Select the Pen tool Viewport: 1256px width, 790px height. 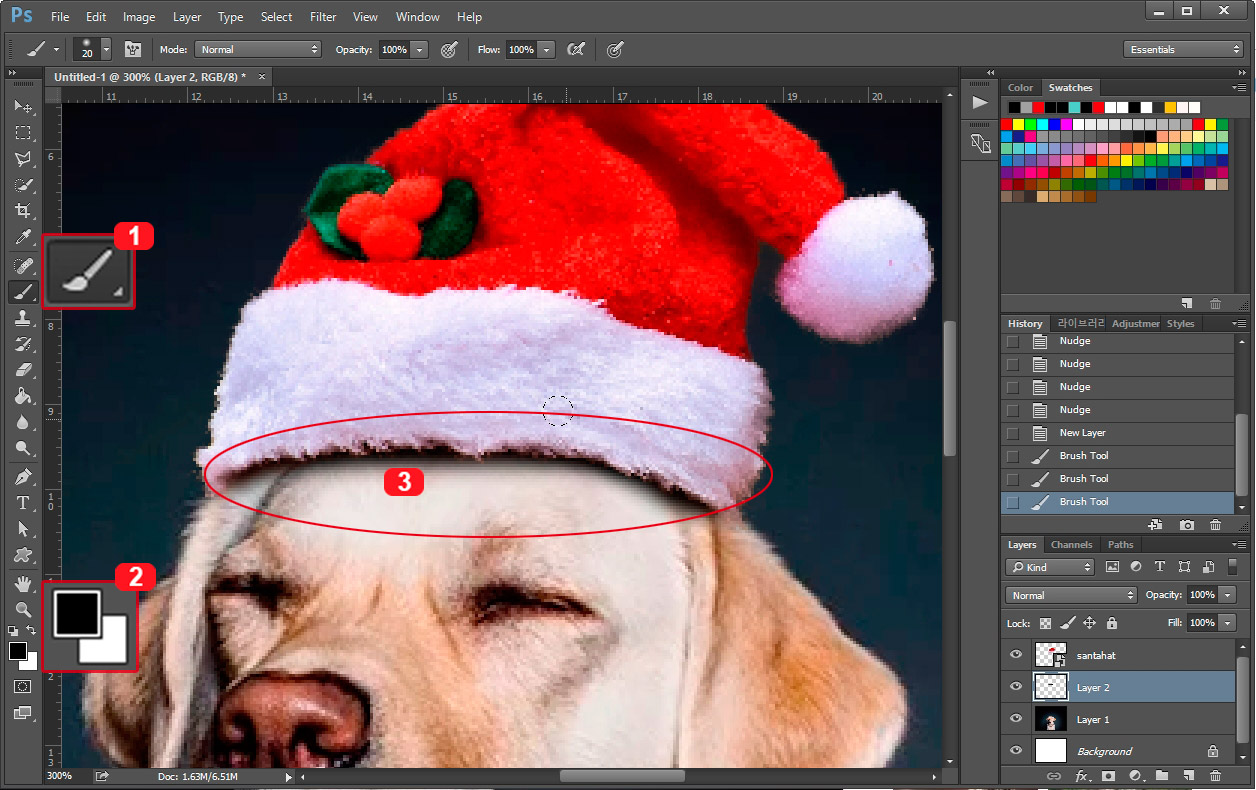pyautogui.click(x=23, y=476)
